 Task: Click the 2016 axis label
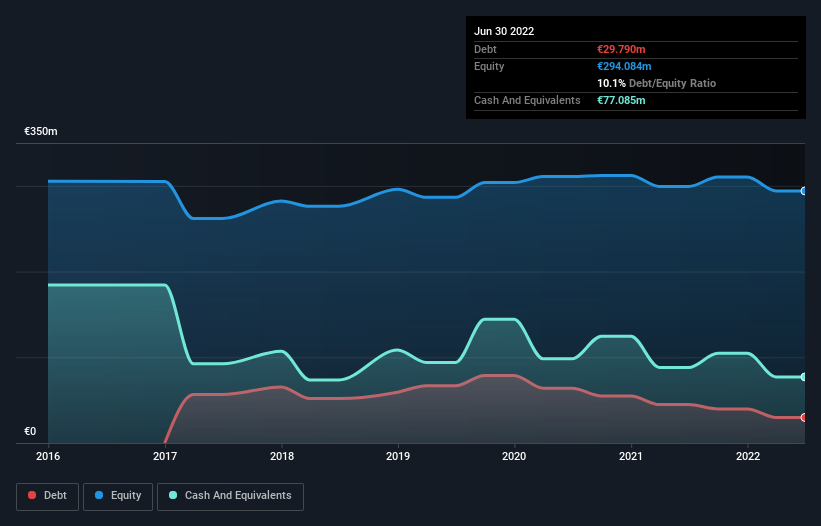(x=48, y=456)
